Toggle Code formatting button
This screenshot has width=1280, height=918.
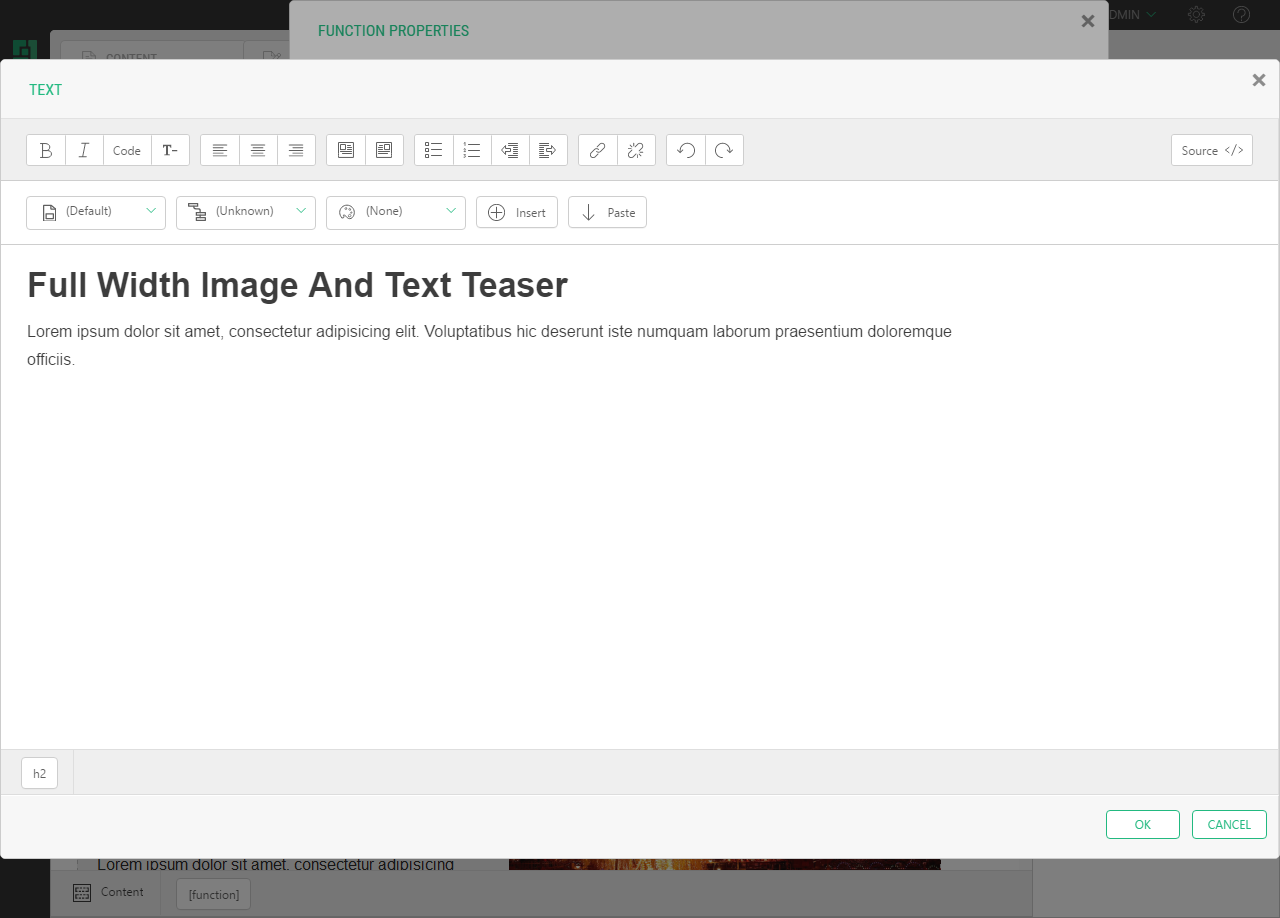[x=127, y=150]
